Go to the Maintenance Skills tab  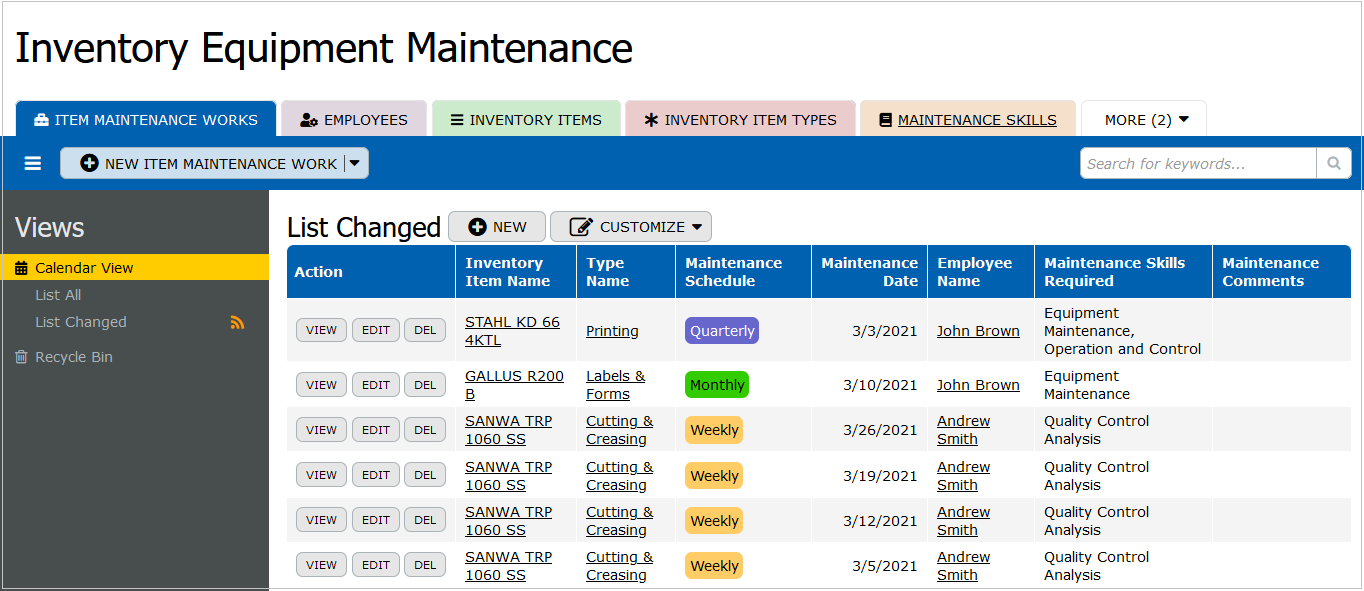tap(967, 120)
